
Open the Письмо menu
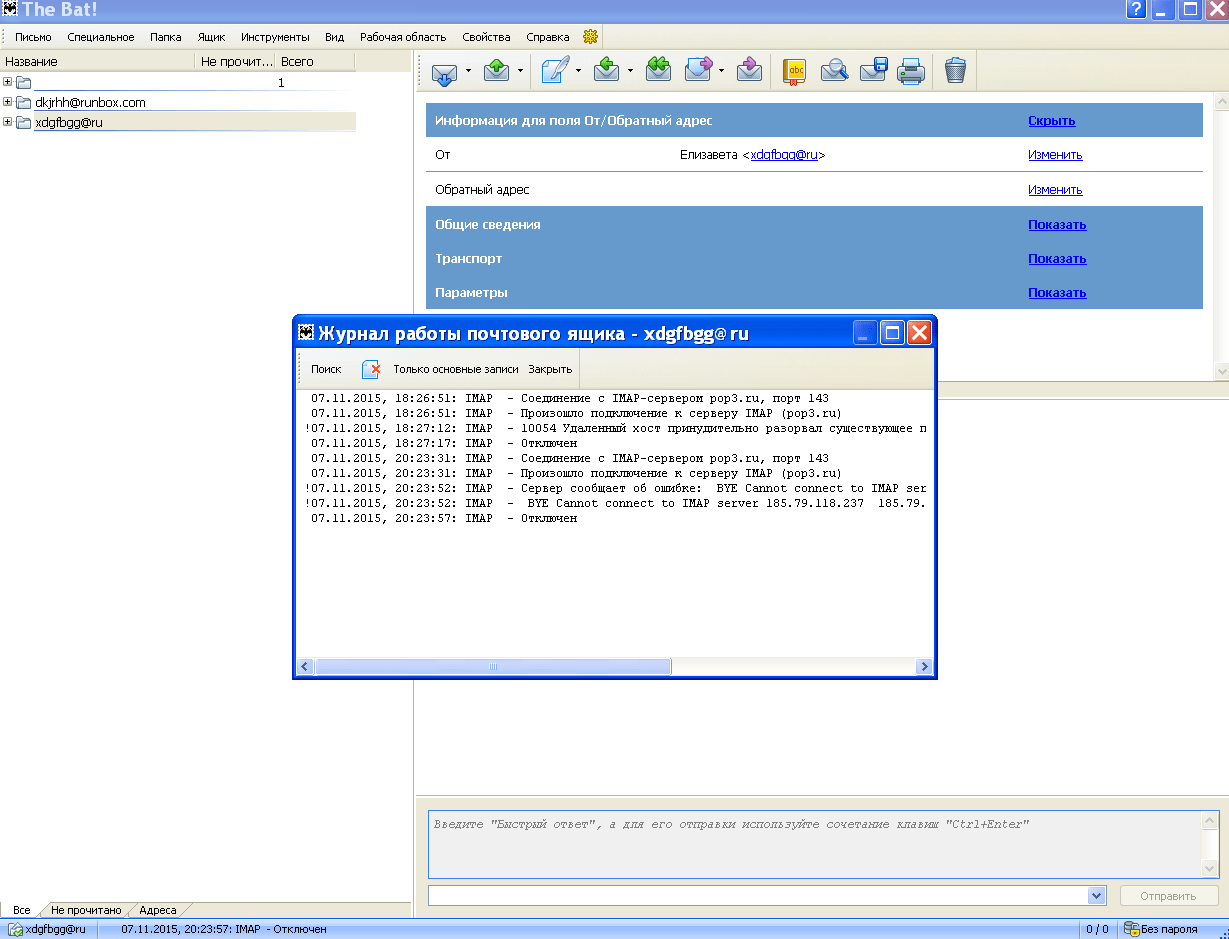point(33,37)
